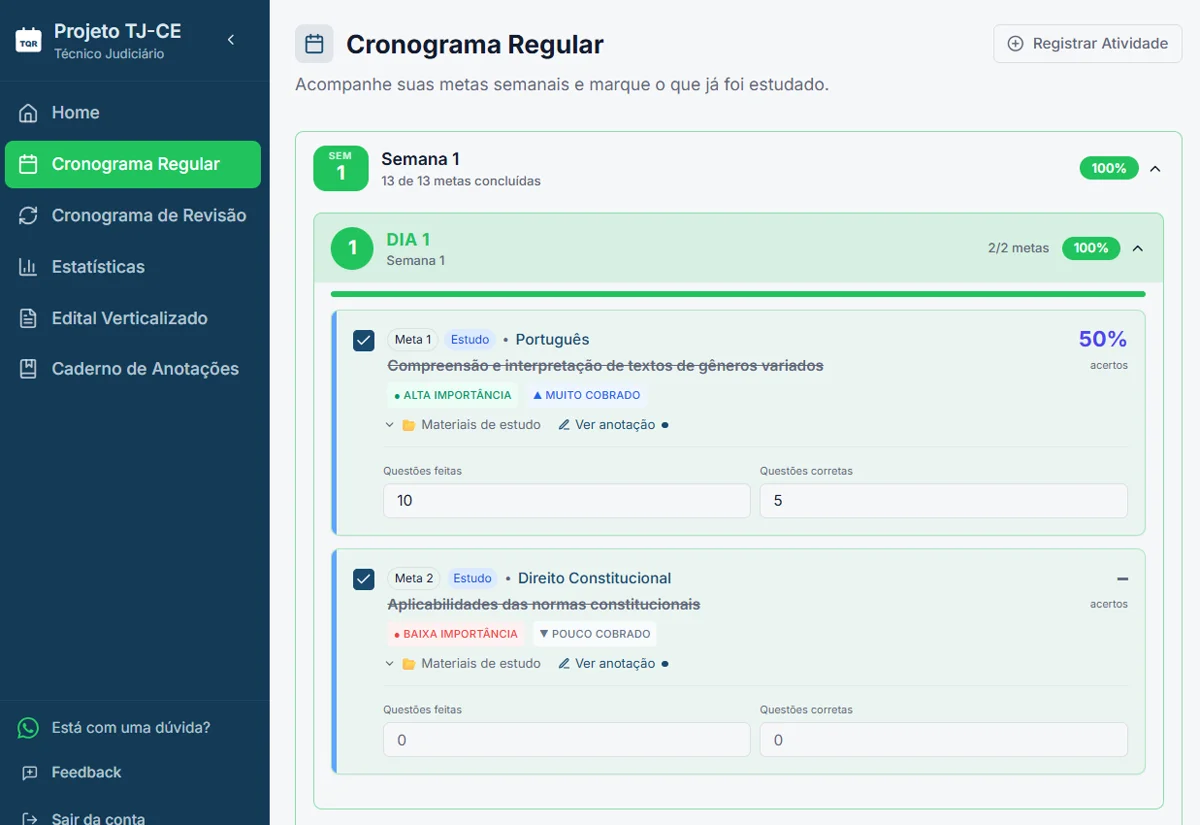Open Meta 1 materials via the folder icon

tap(406, 424)
